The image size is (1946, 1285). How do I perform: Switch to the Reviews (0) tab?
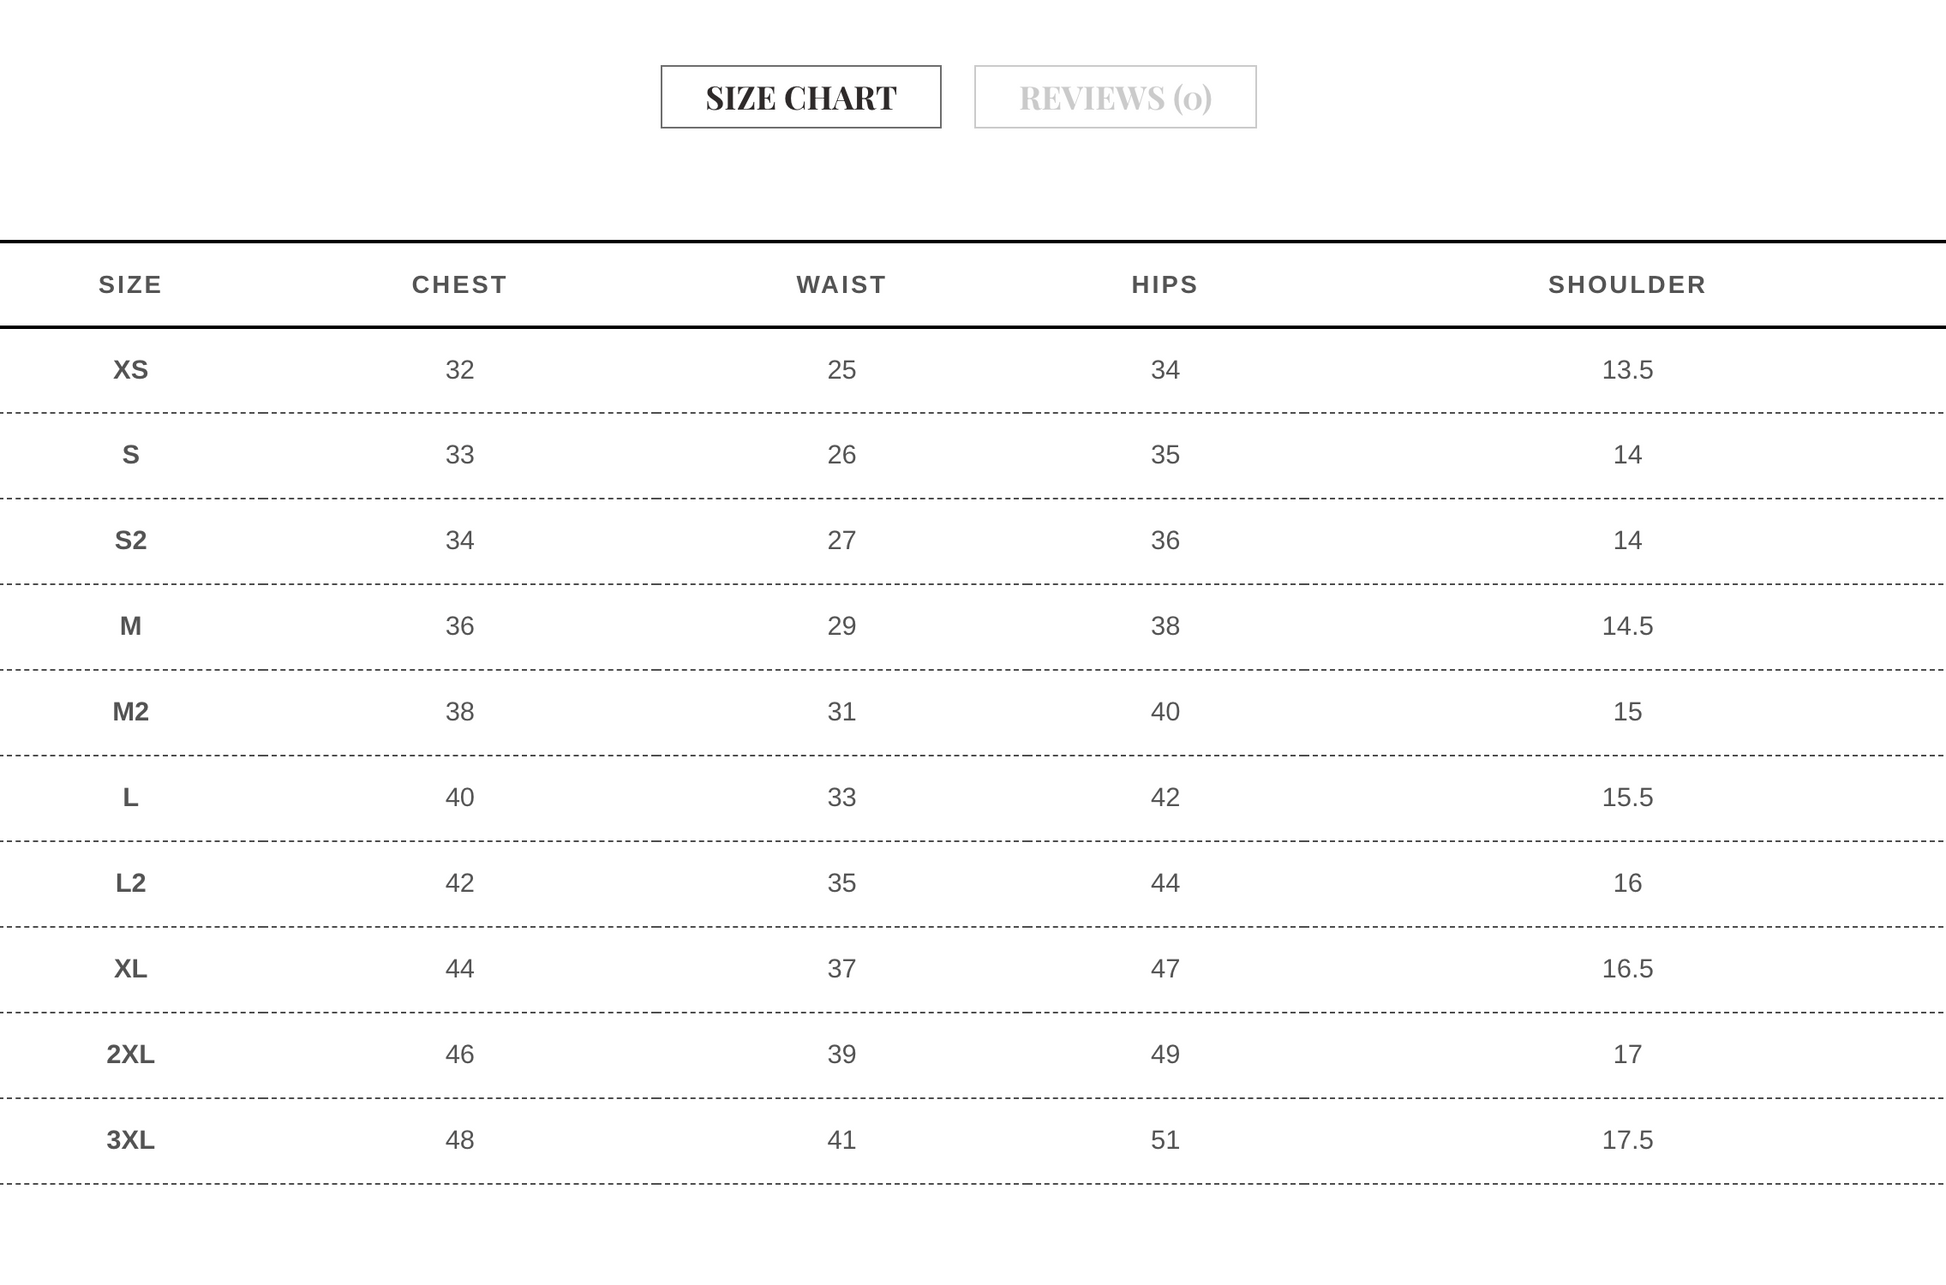coord(1115,97)
